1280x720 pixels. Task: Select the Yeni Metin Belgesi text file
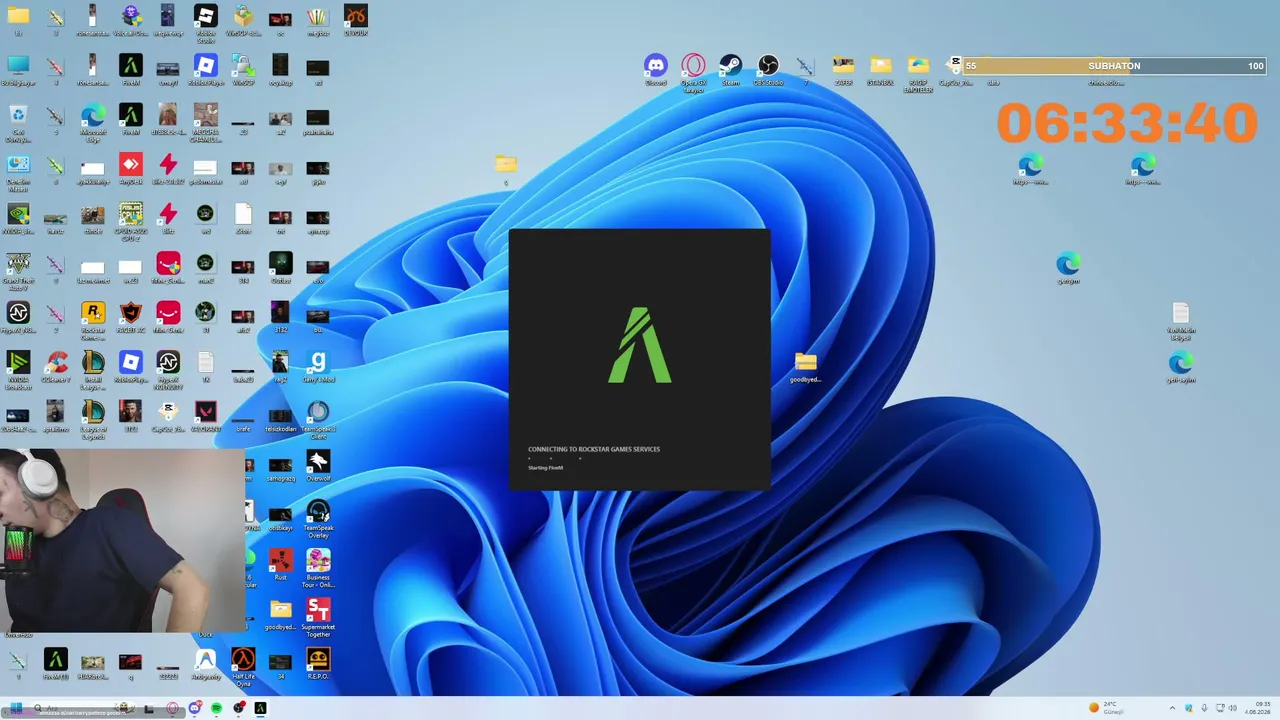[1181, 321]
